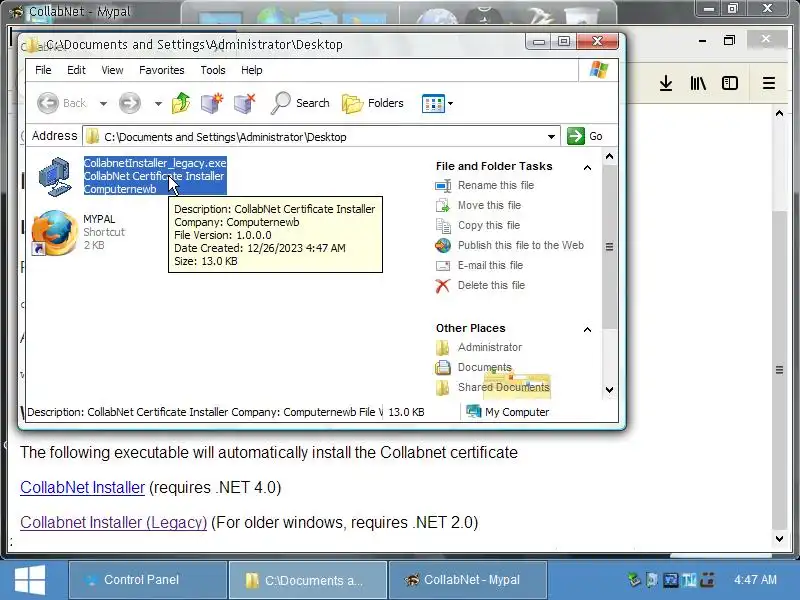Select the MYPAL shortcut icon
This screenshot has height=600, width=800.
[x=54, y=233]
